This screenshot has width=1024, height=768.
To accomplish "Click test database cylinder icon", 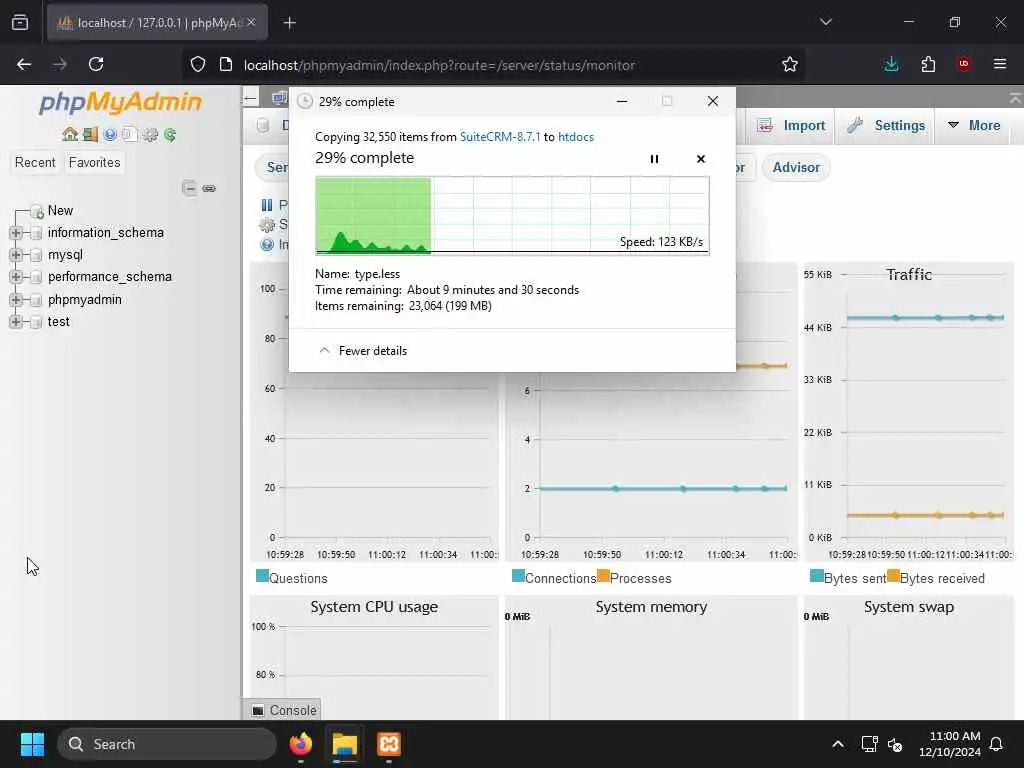I will (36, 322).
